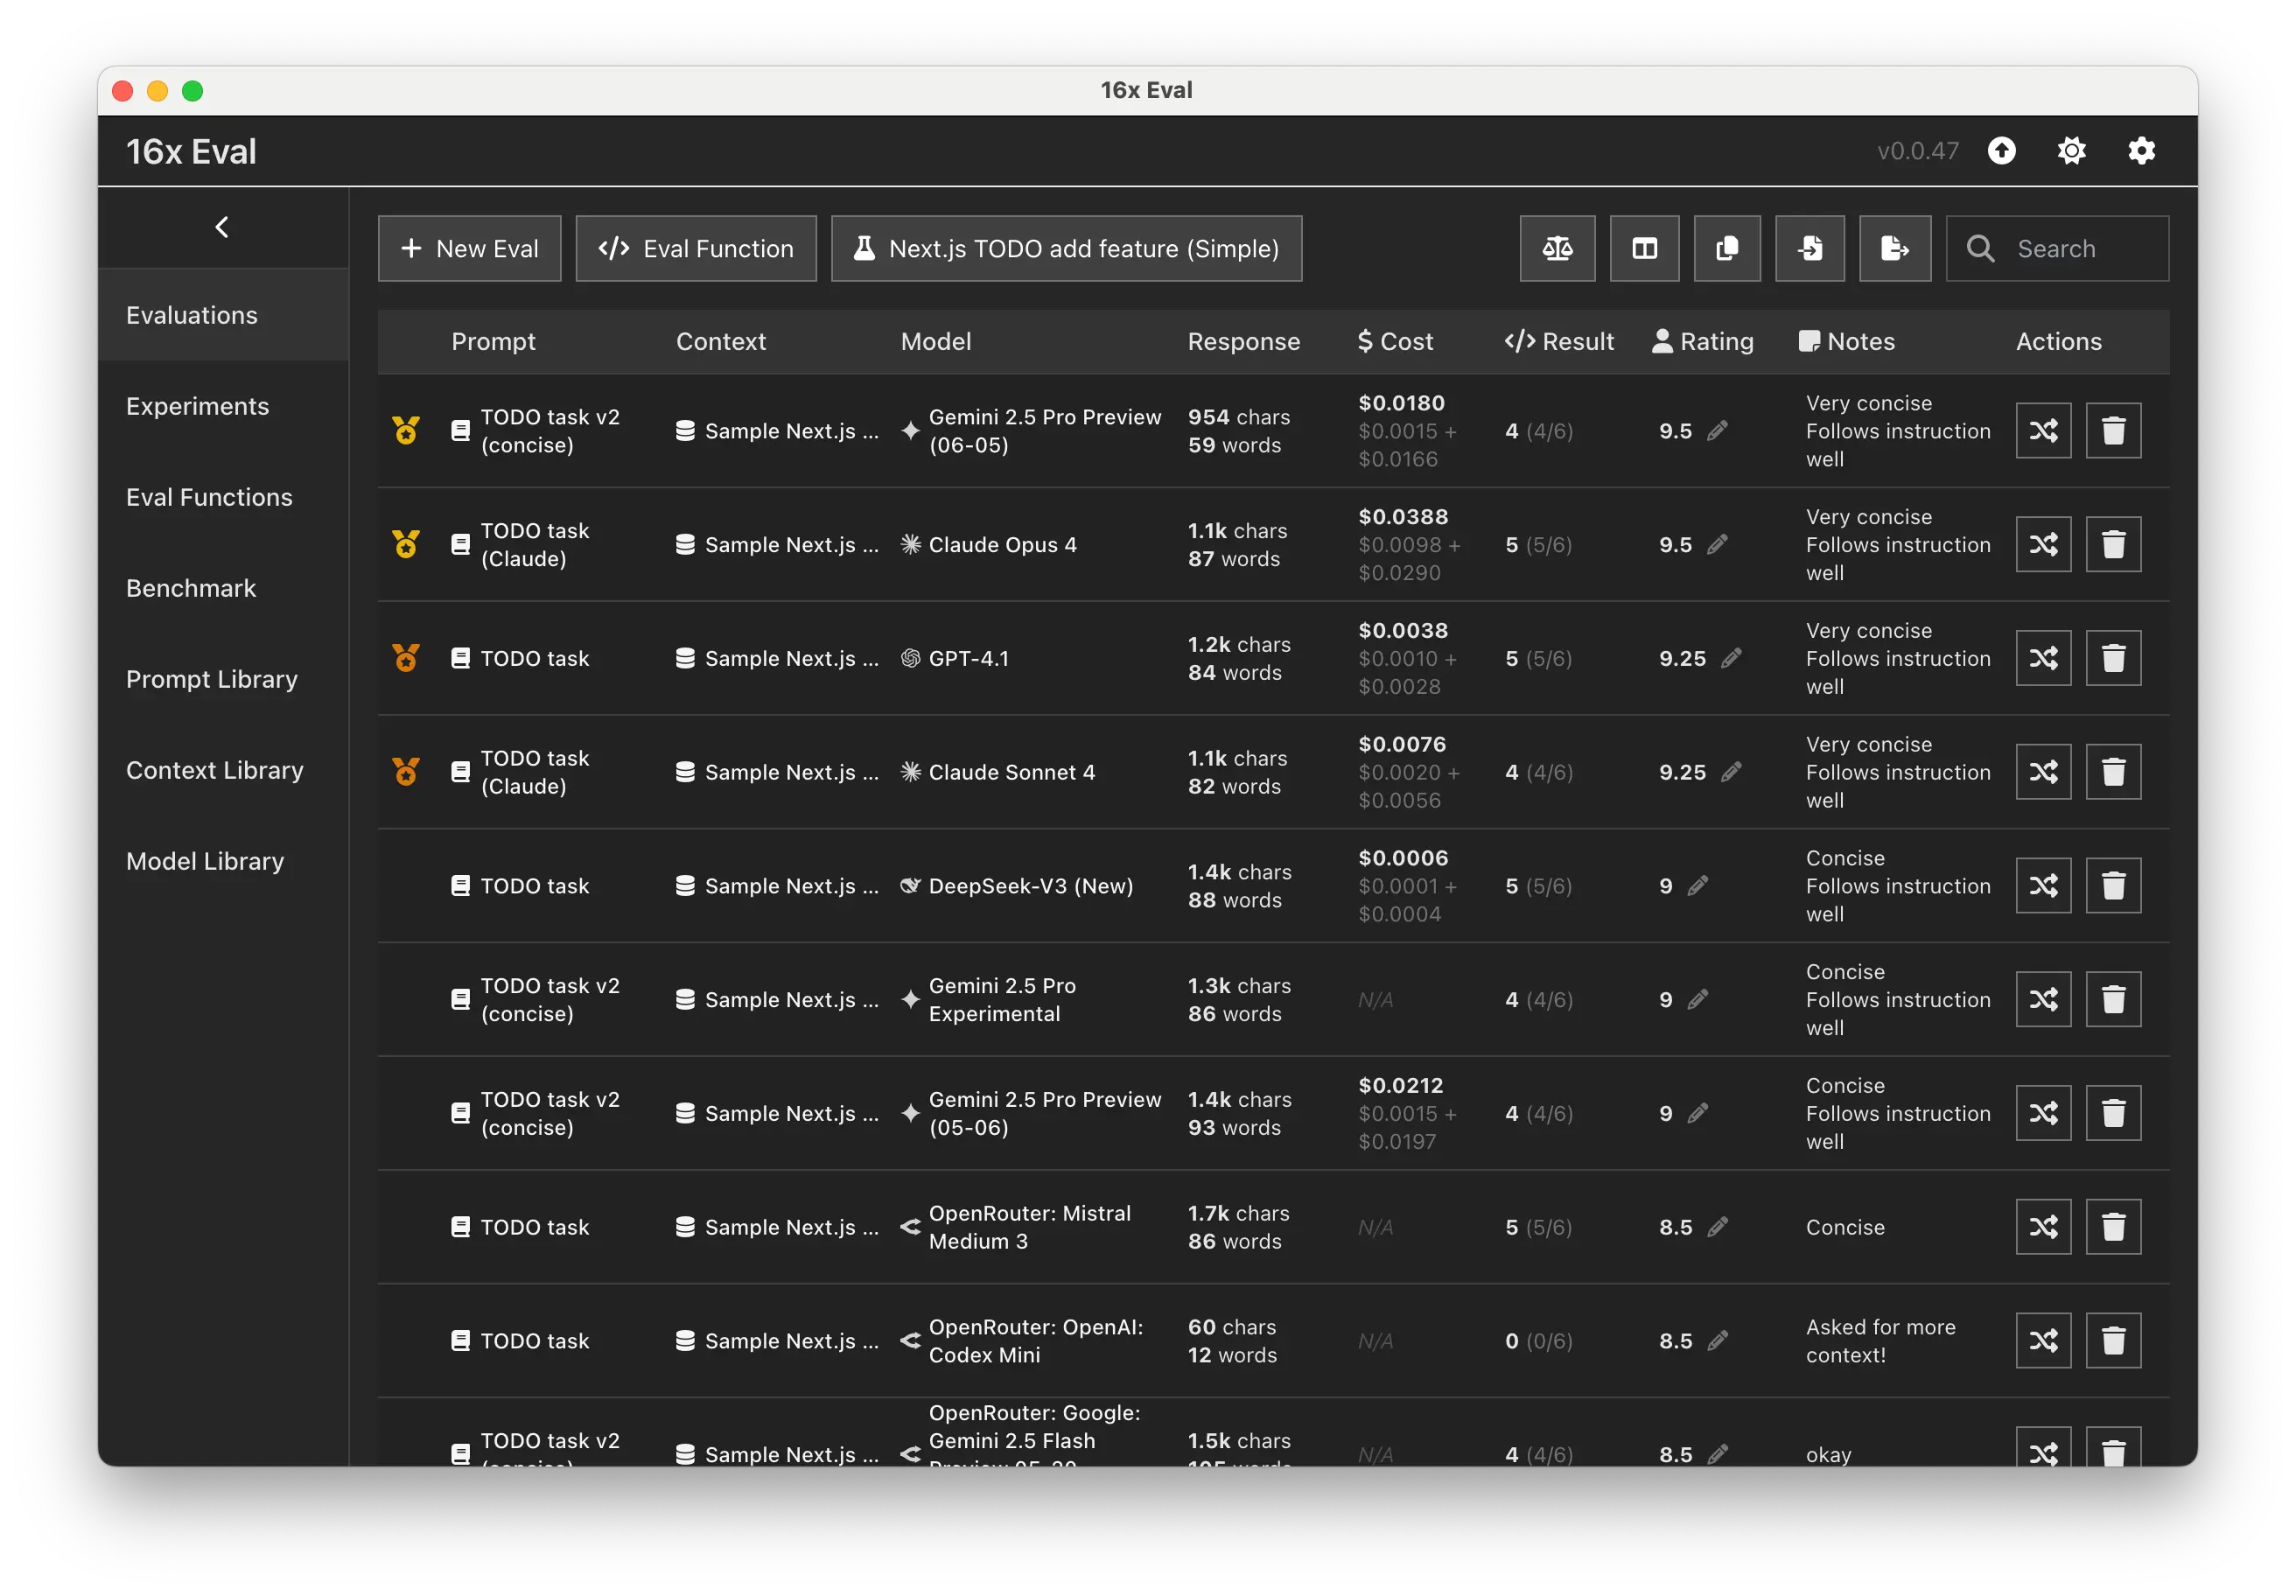Click the Response column header
This screenshot has width=2296, height=1596.
pyautogui.click(x=1243, y=341)
